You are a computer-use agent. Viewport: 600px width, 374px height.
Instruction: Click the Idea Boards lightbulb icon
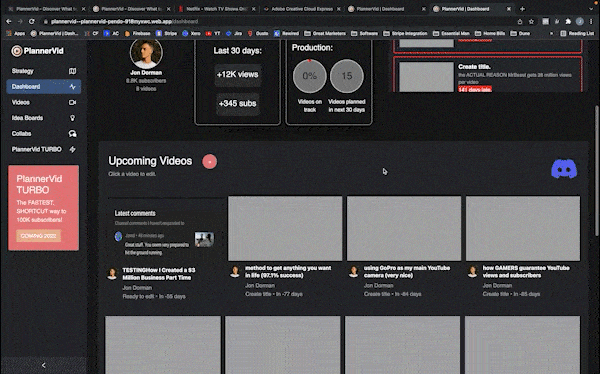tap(72, 118)
